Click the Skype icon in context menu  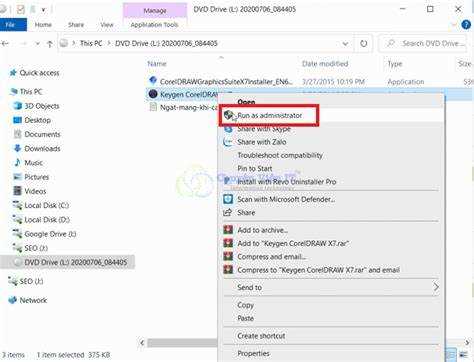[x=228, y=129]
